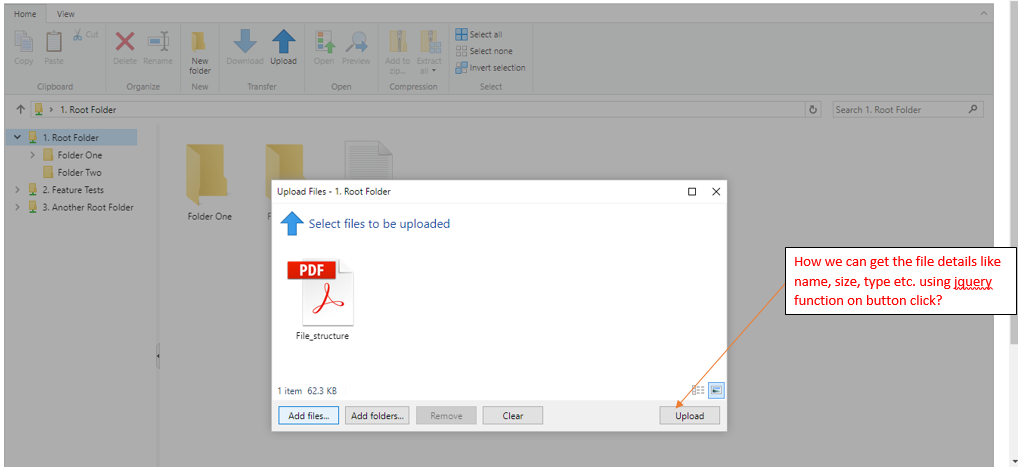The height and width of the screenshot is (467, 1022).
Task: Click the Add files... button
Action: click(x=308, y=416)
